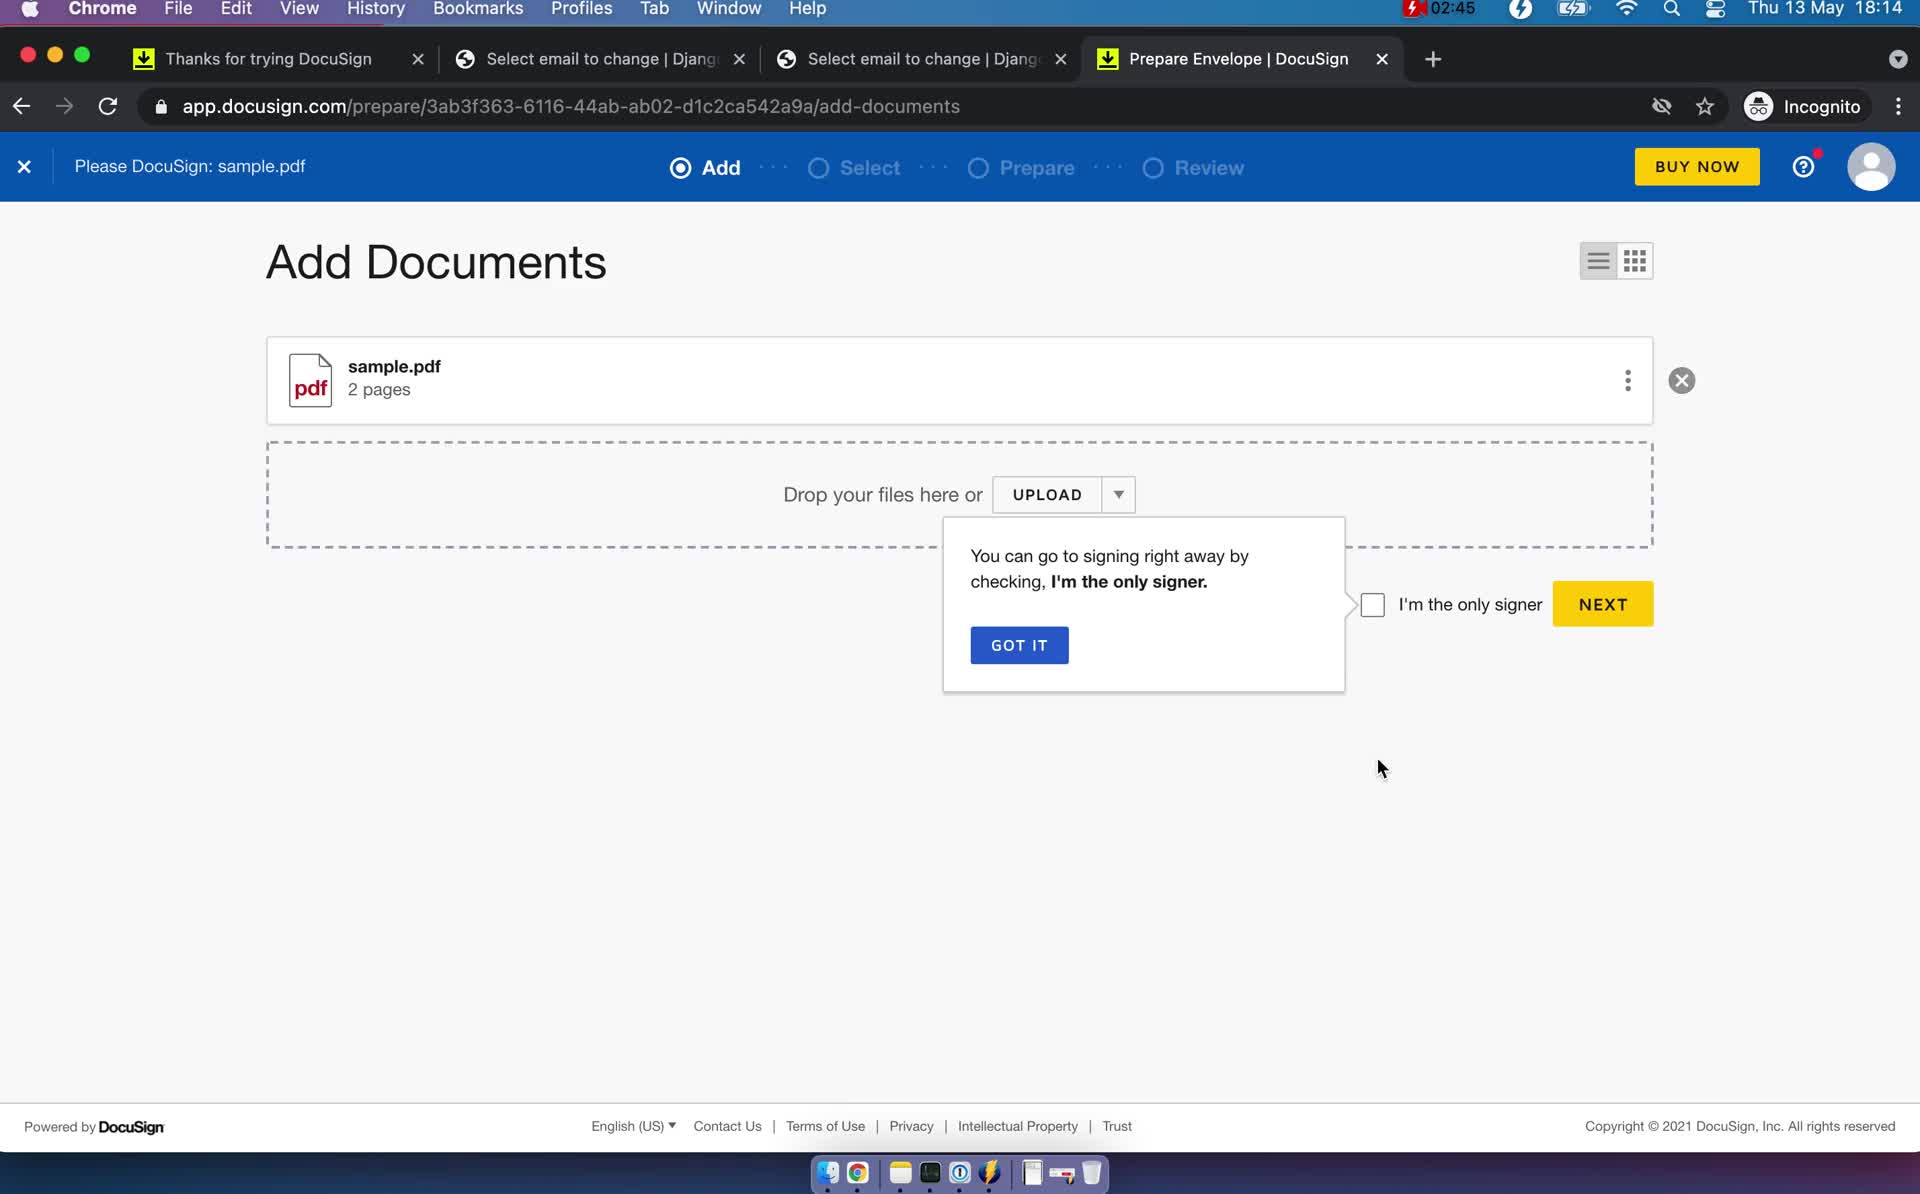Open the Privacy footer link
1920x1194 pixels.
point(911,1126)
